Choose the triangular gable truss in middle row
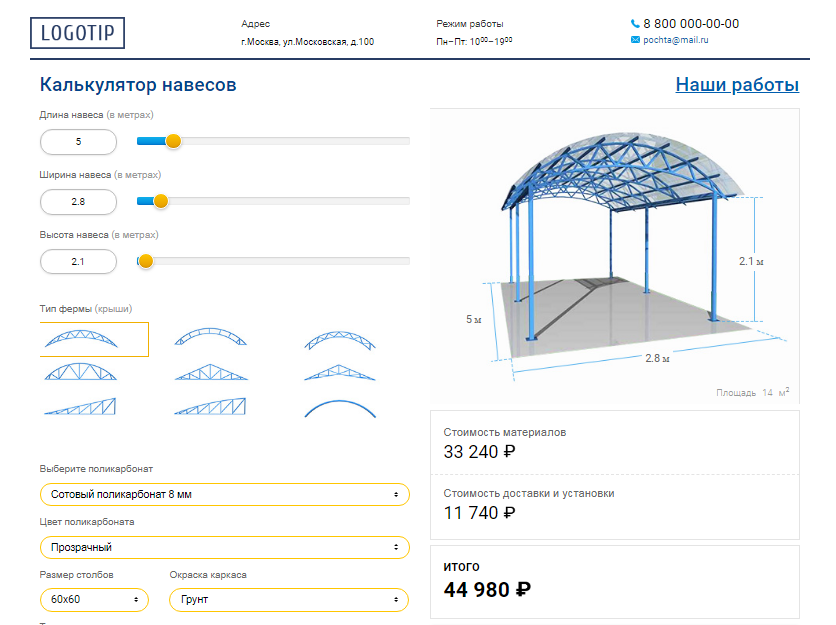 211,372
